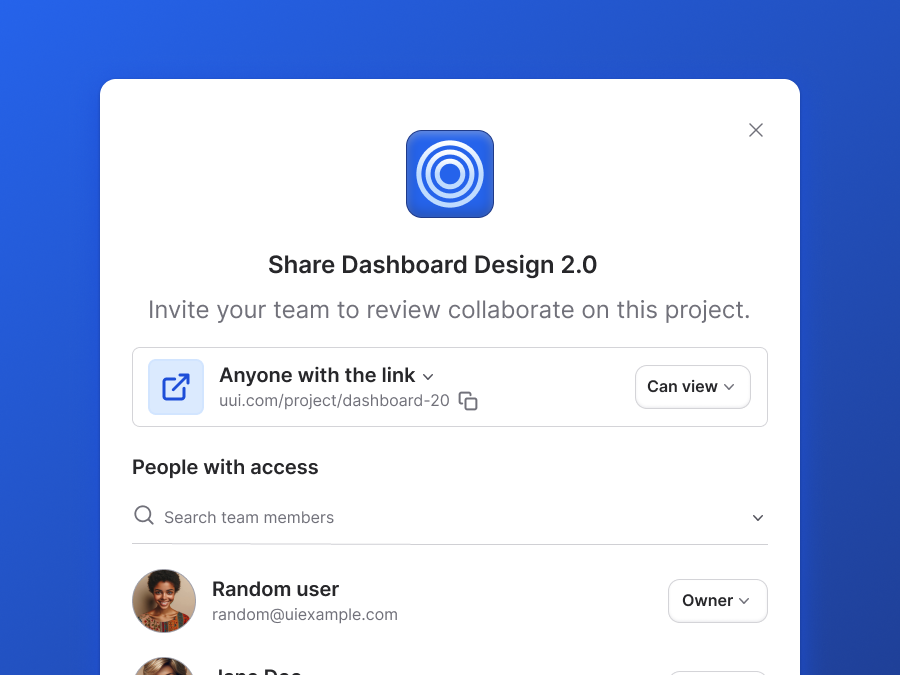
Task: Click the partially visible Jane Doe avatar
Action: click(164, 666)
